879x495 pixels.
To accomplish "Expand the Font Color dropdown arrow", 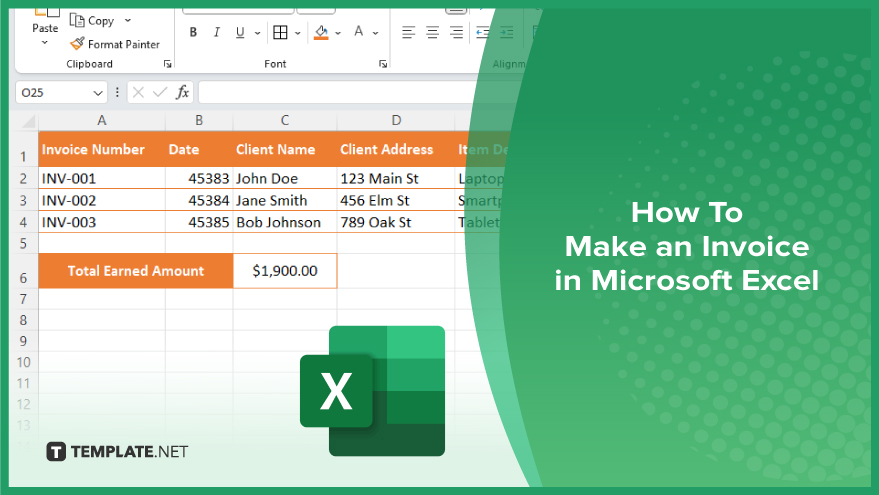I will (376, 33).
